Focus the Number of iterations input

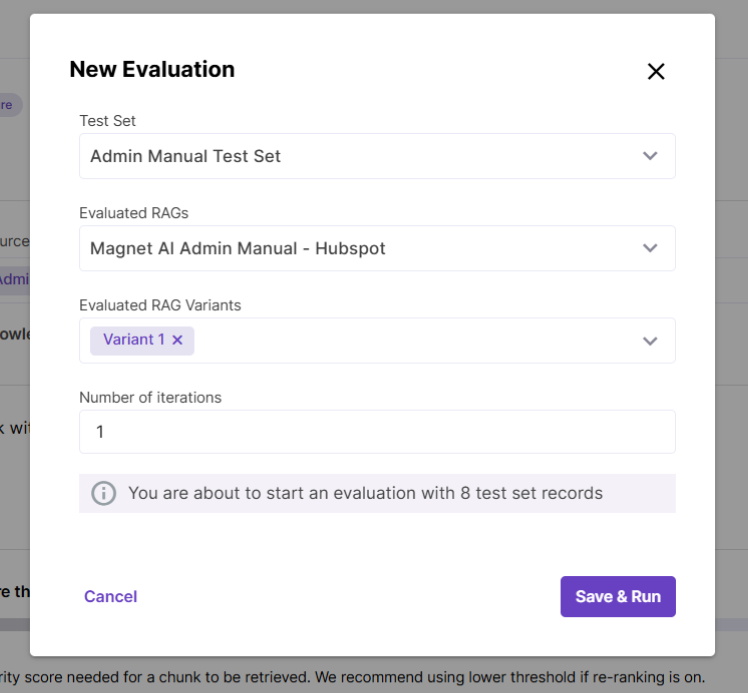[x=377, y=432]
